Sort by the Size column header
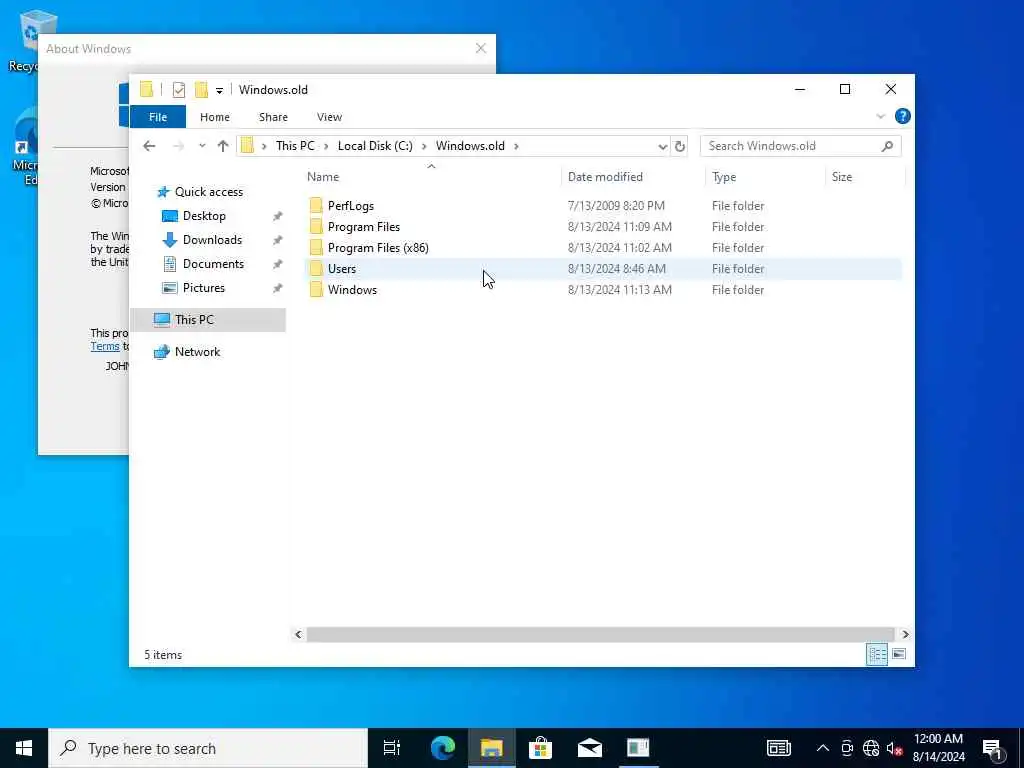Viewport: 1024px width, 768px height. [842, 177]
